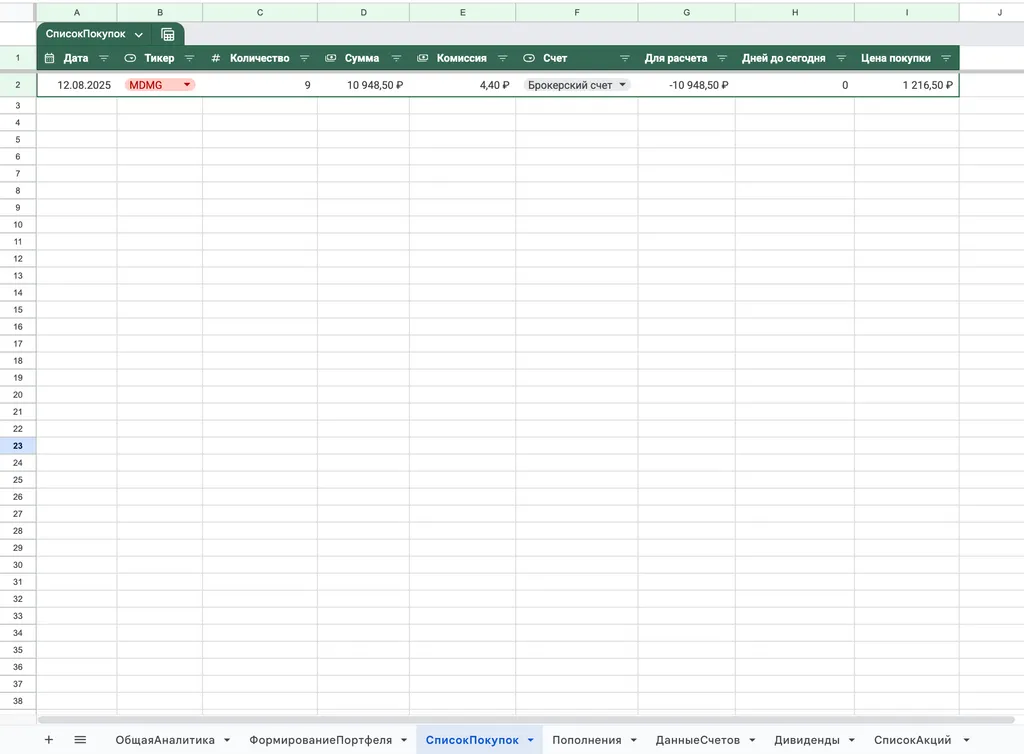Screen dimensions: 1024x754
Task: Open the ОбщаяАналитика tab options arrow
Action: (x=227, y=740)
